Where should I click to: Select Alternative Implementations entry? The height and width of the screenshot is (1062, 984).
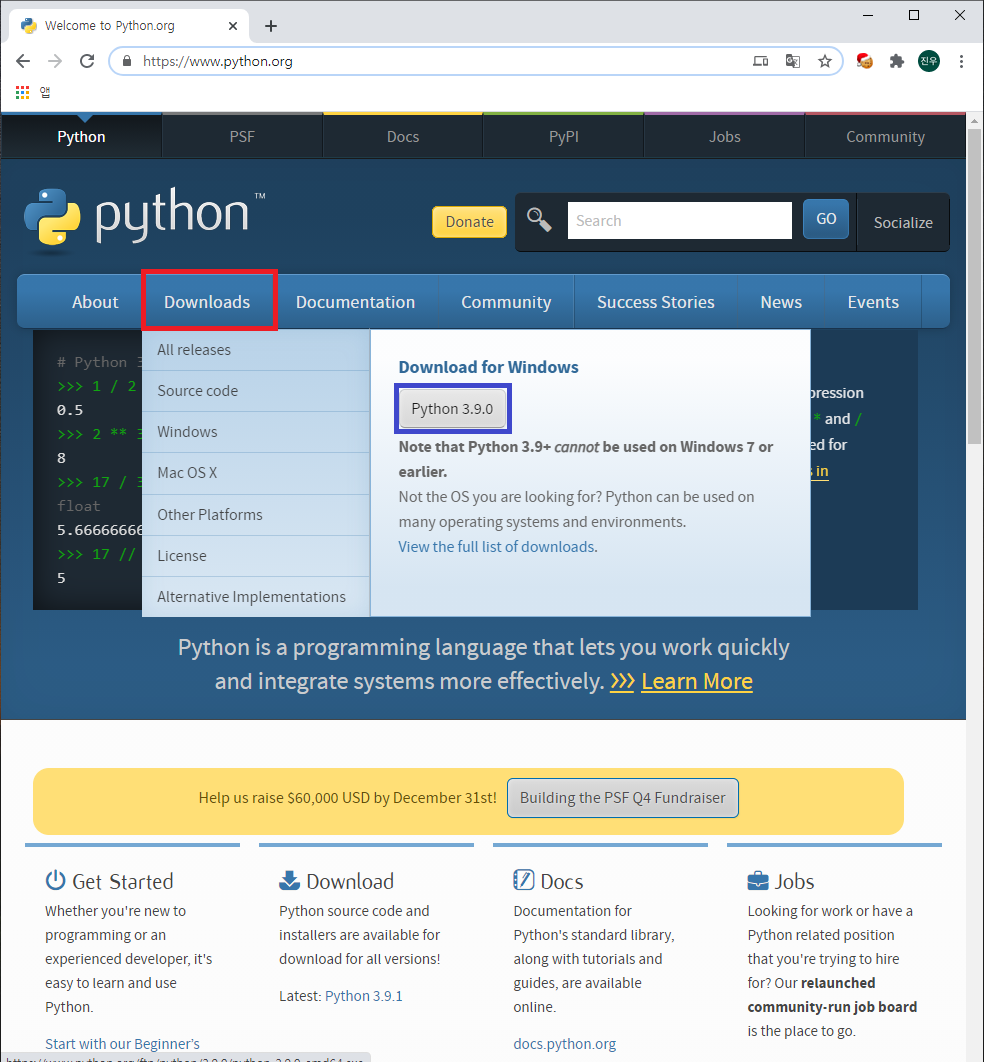pyautogui.click(x=256, y=597)
